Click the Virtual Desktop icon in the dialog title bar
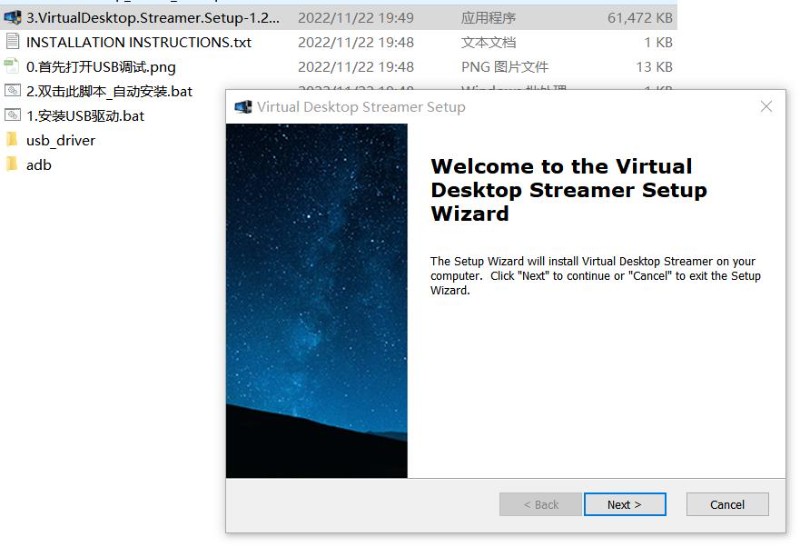 tap(243, 107)
